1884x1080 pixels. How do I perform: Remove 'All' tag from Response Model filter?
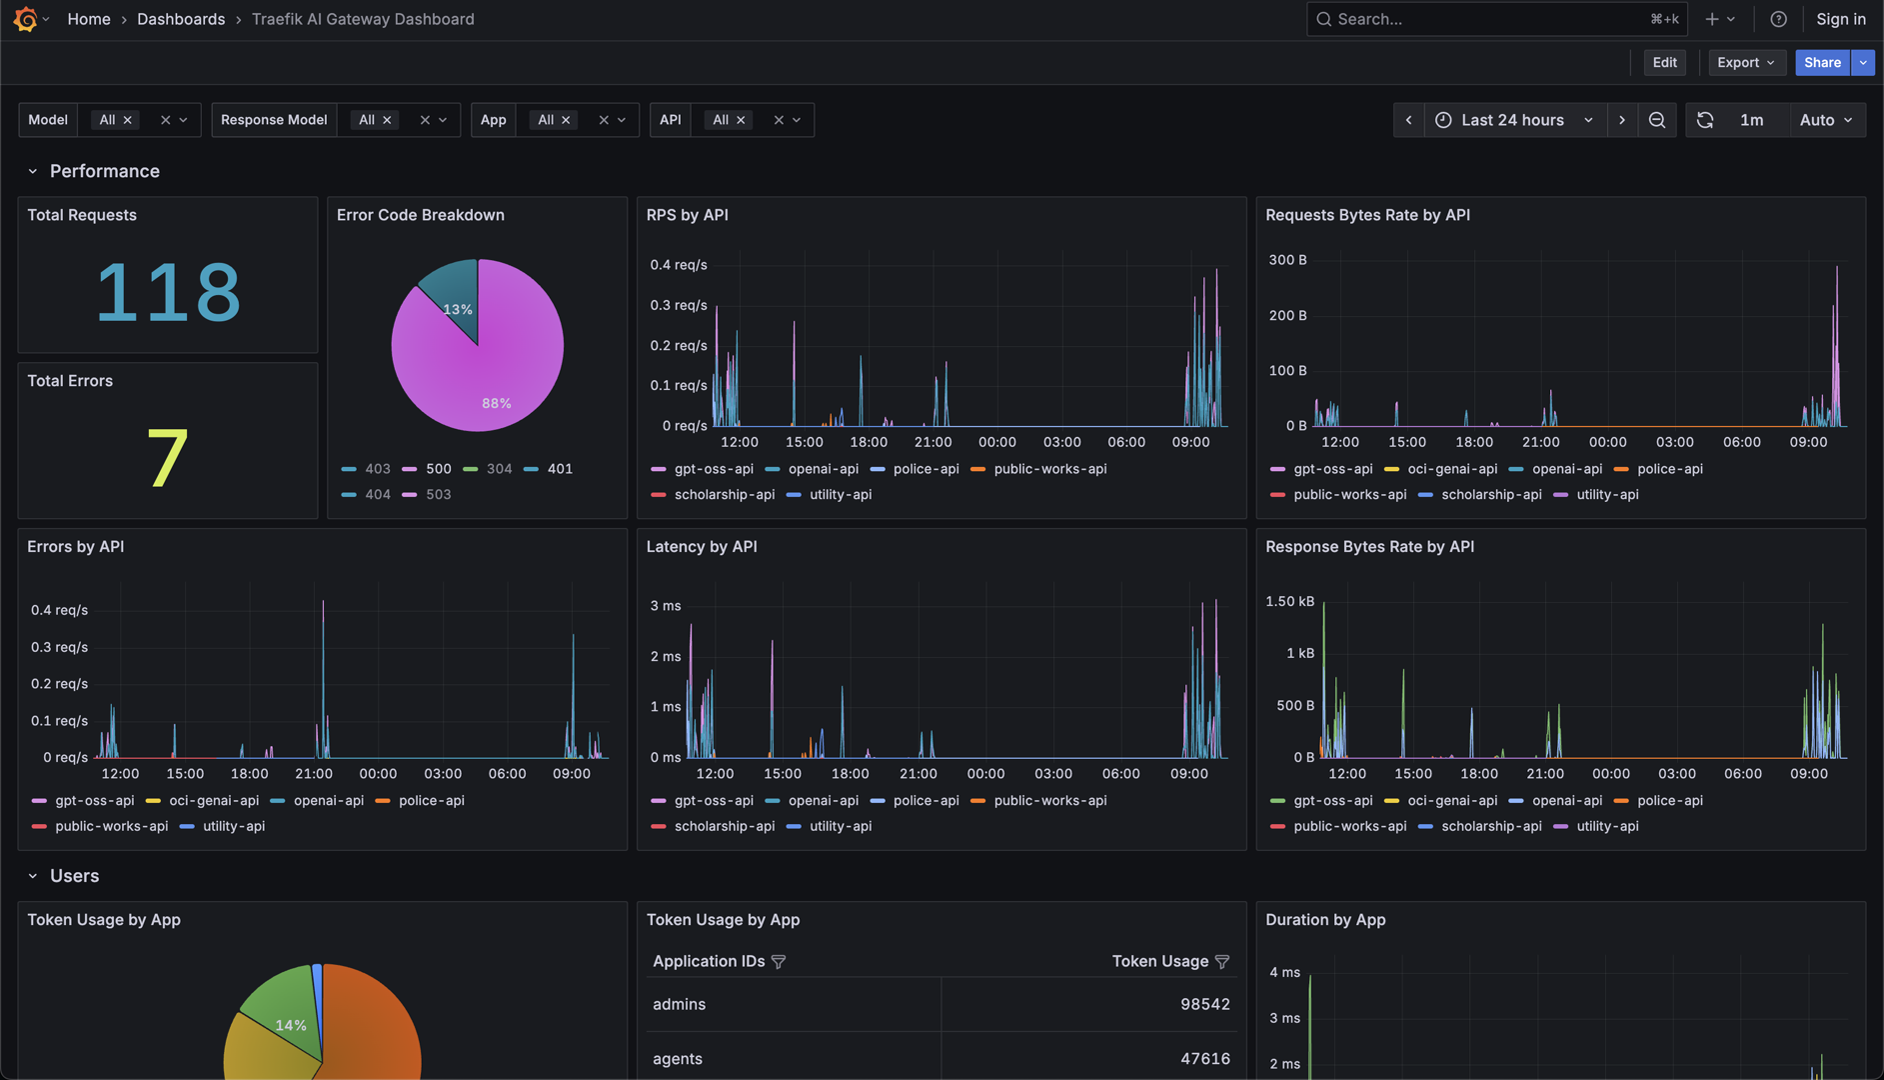pos(387,120)
